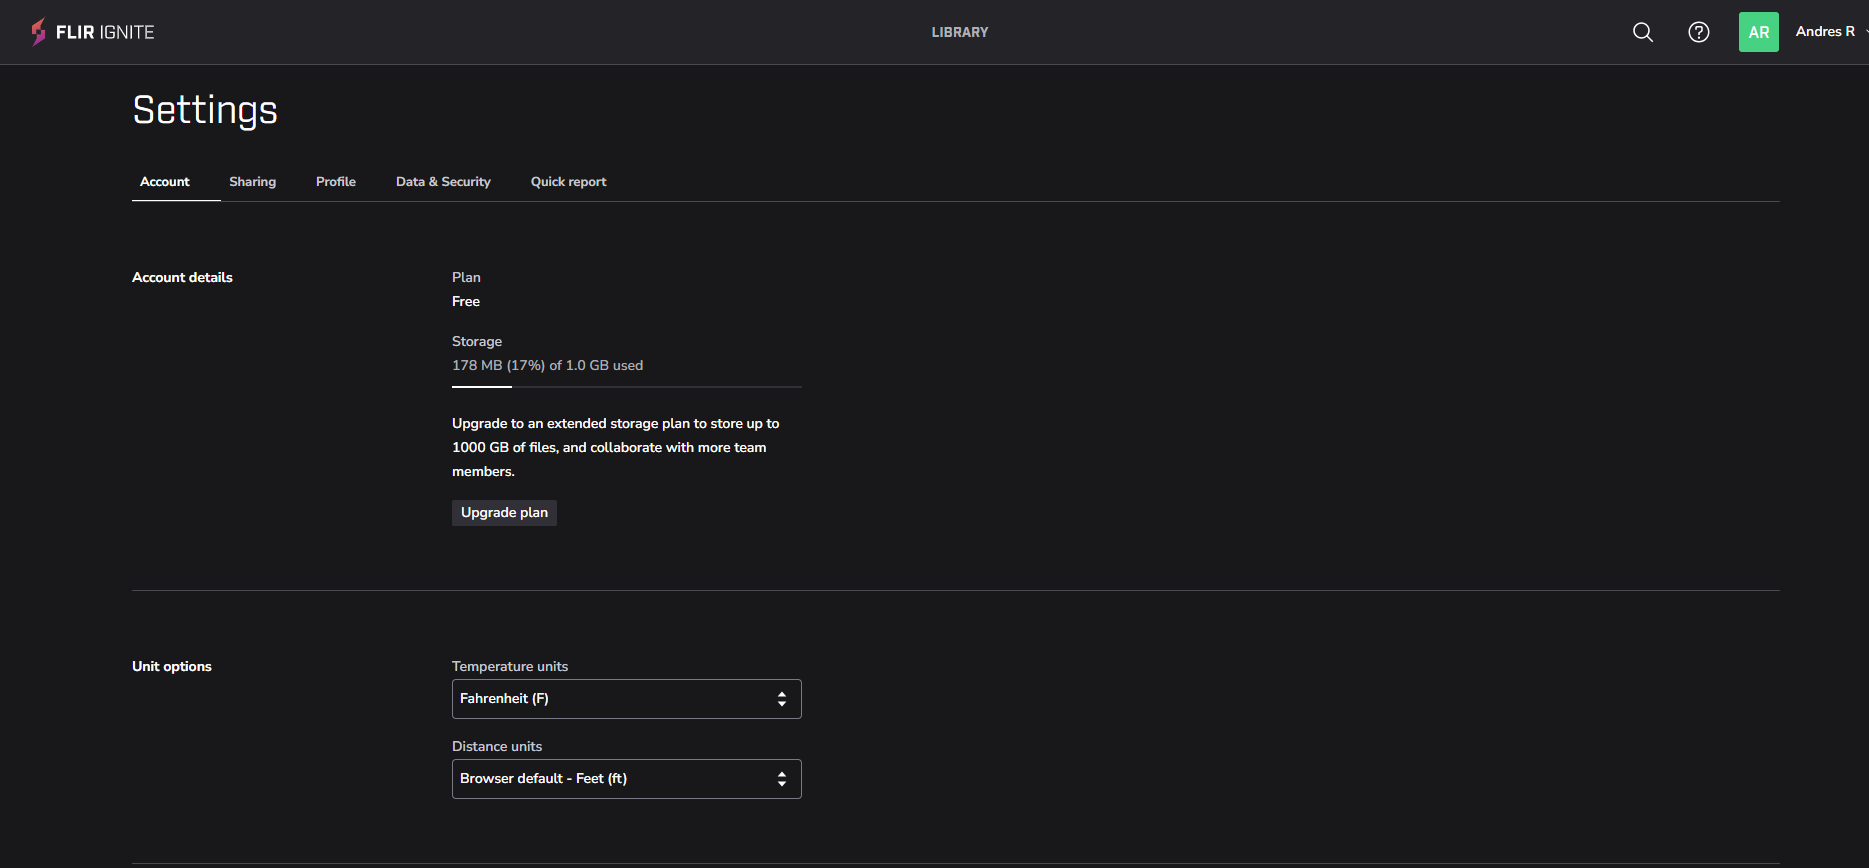The width and height of the screenshot is (1869, 868).
Task: Click the FLIR Ignite logo
Action: [x=92, y=32]
